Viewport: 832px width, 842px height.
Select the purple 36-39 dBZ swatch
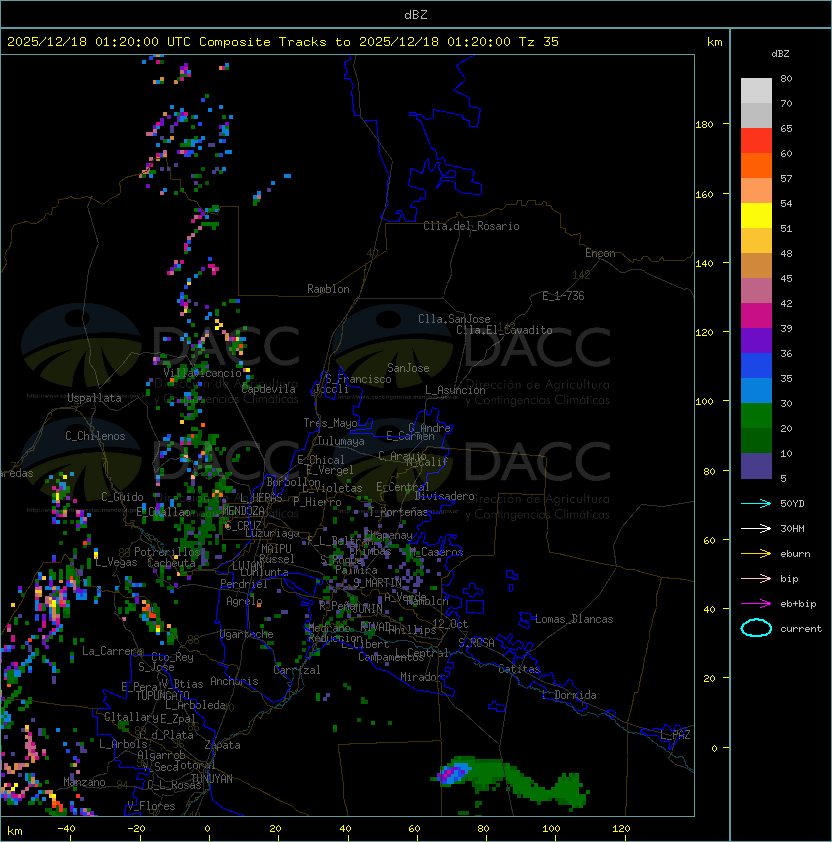(x=756, y=340)
